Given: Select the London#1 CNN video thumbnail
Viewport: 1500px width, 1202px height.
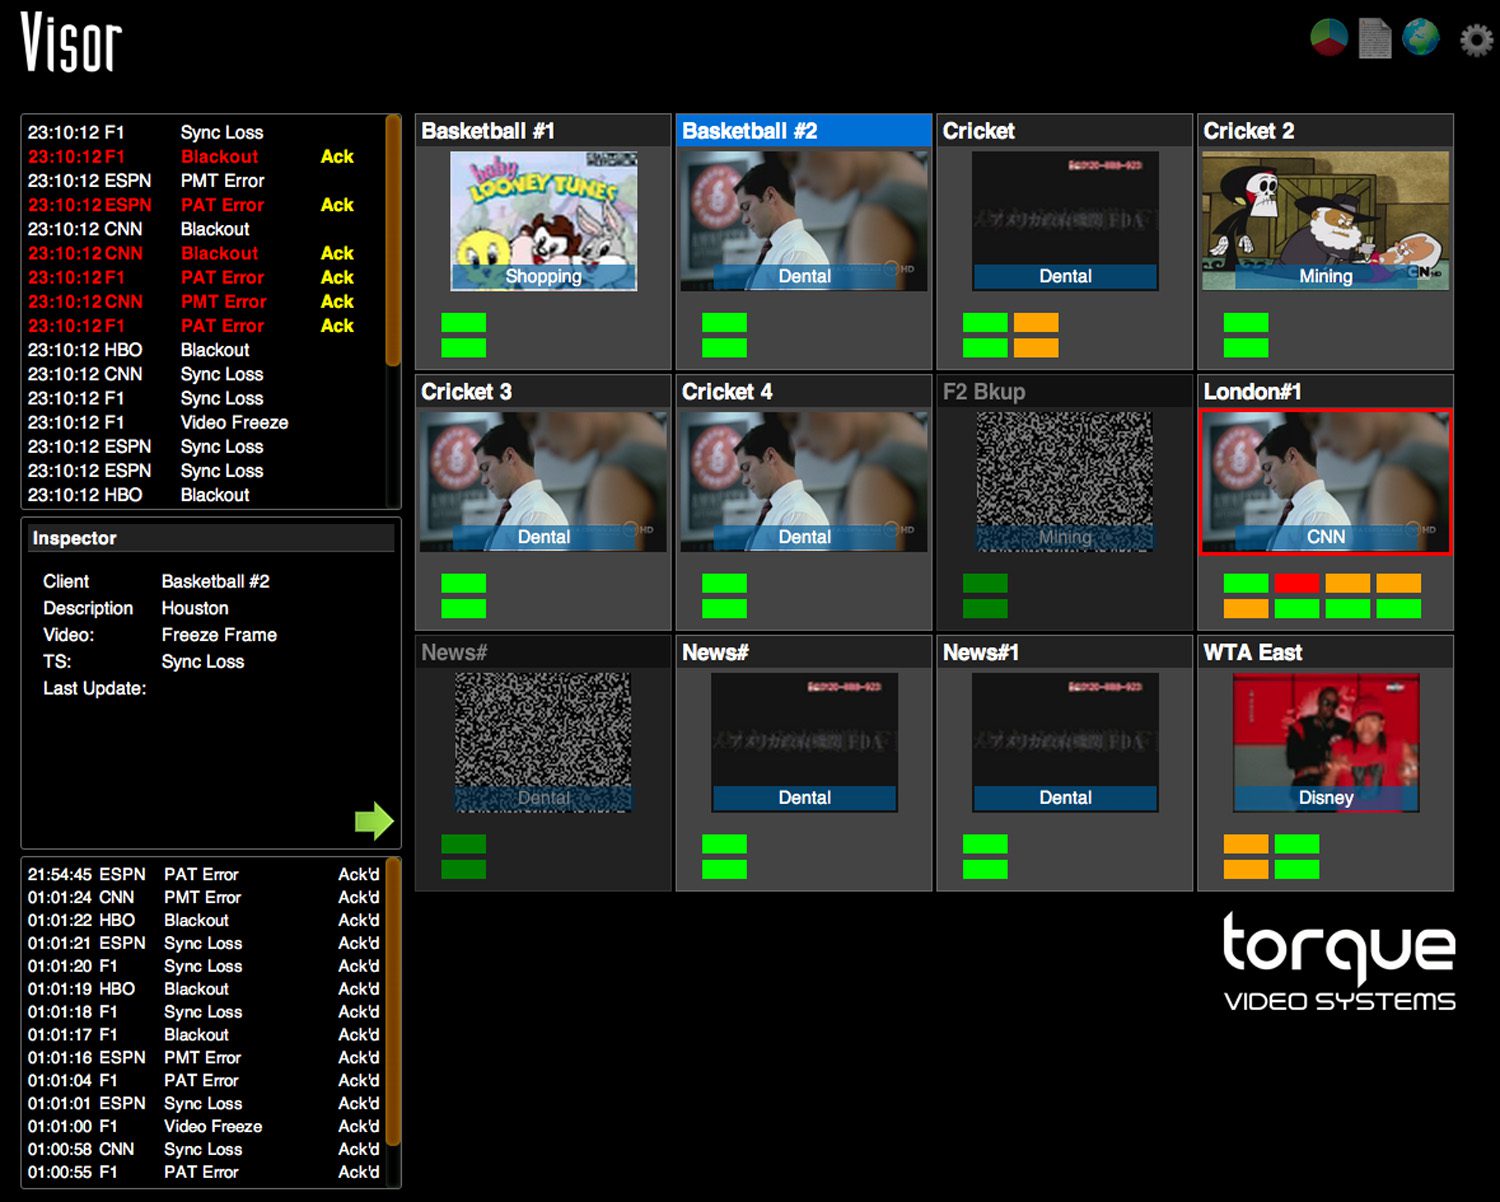Looking at the screenshot, I should tap(1324, 483).
